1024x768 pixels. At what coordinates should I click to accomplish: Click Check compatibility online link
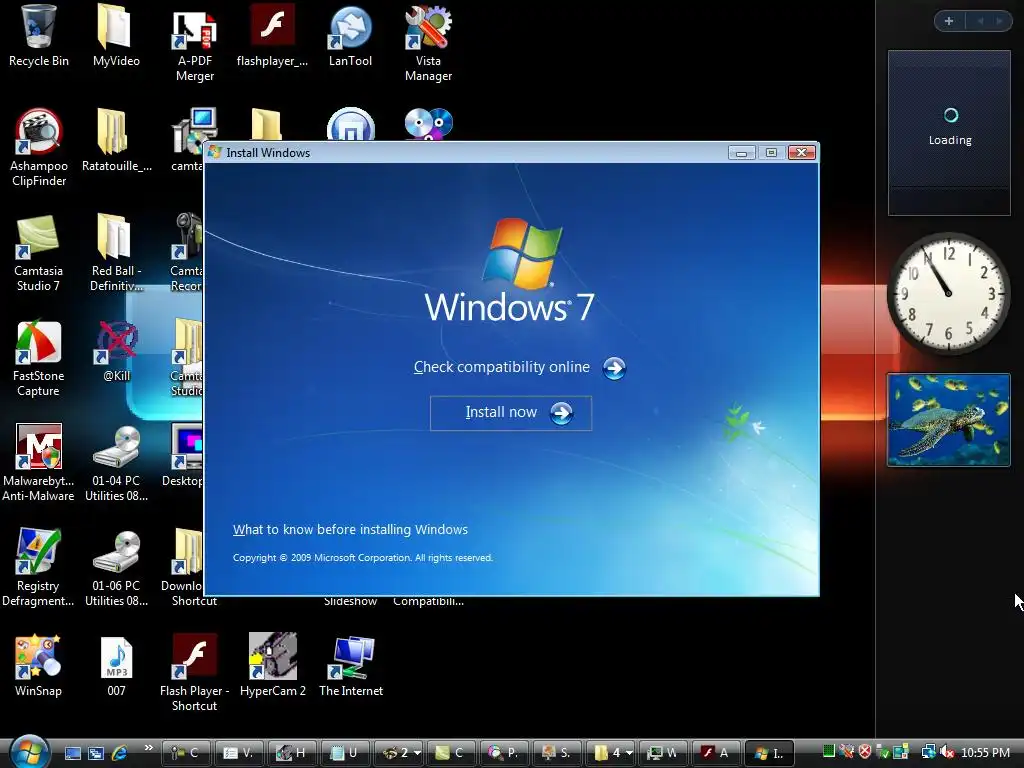coord(502,367)
